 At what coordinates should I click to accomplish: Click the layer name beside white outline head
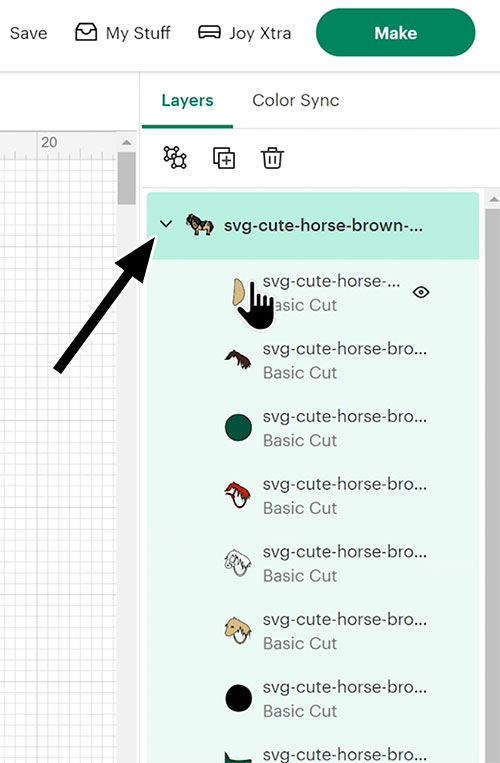tap(345, 551)
